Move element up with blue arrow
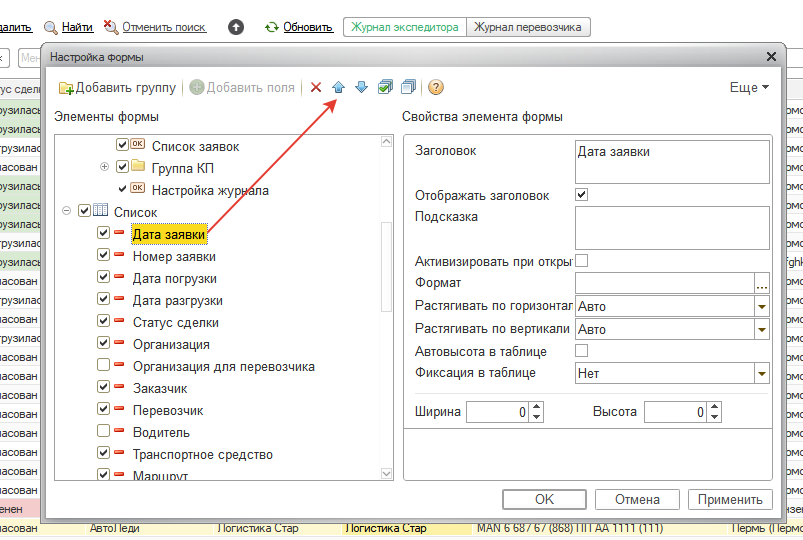 click(339, 87)
